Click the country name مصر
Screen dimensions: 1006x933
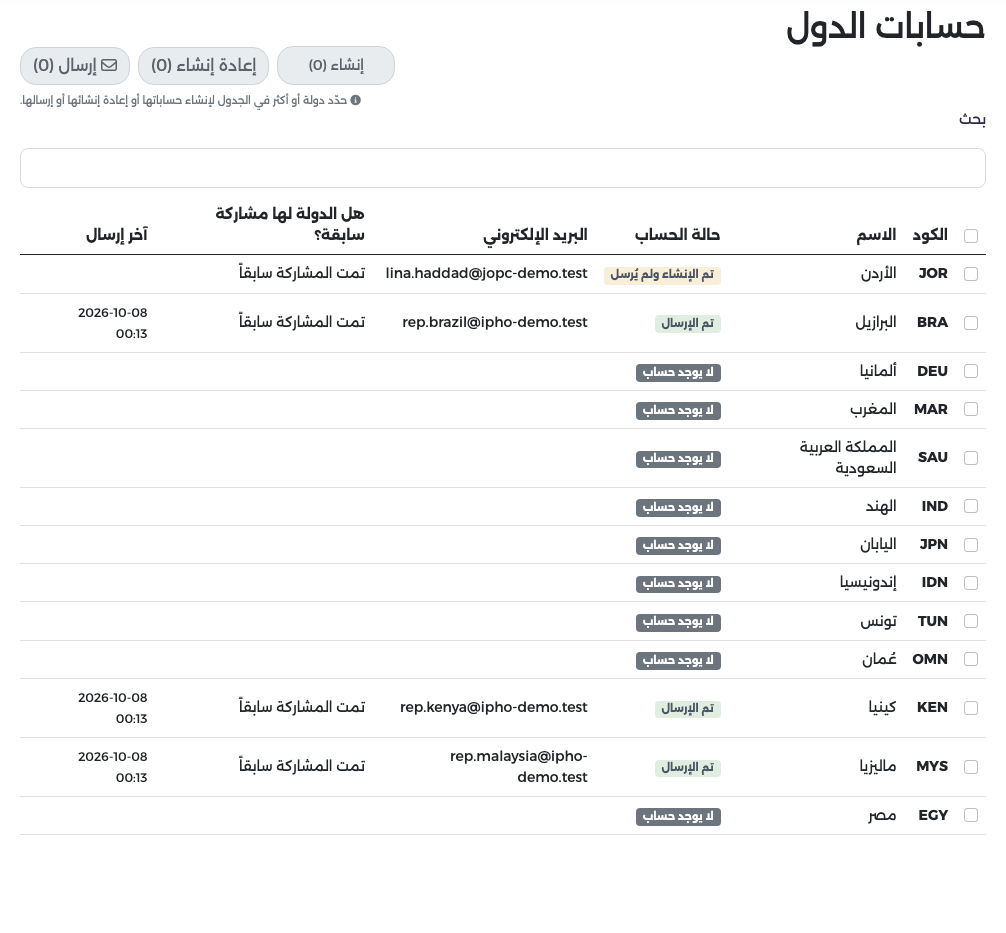(882, 815)
